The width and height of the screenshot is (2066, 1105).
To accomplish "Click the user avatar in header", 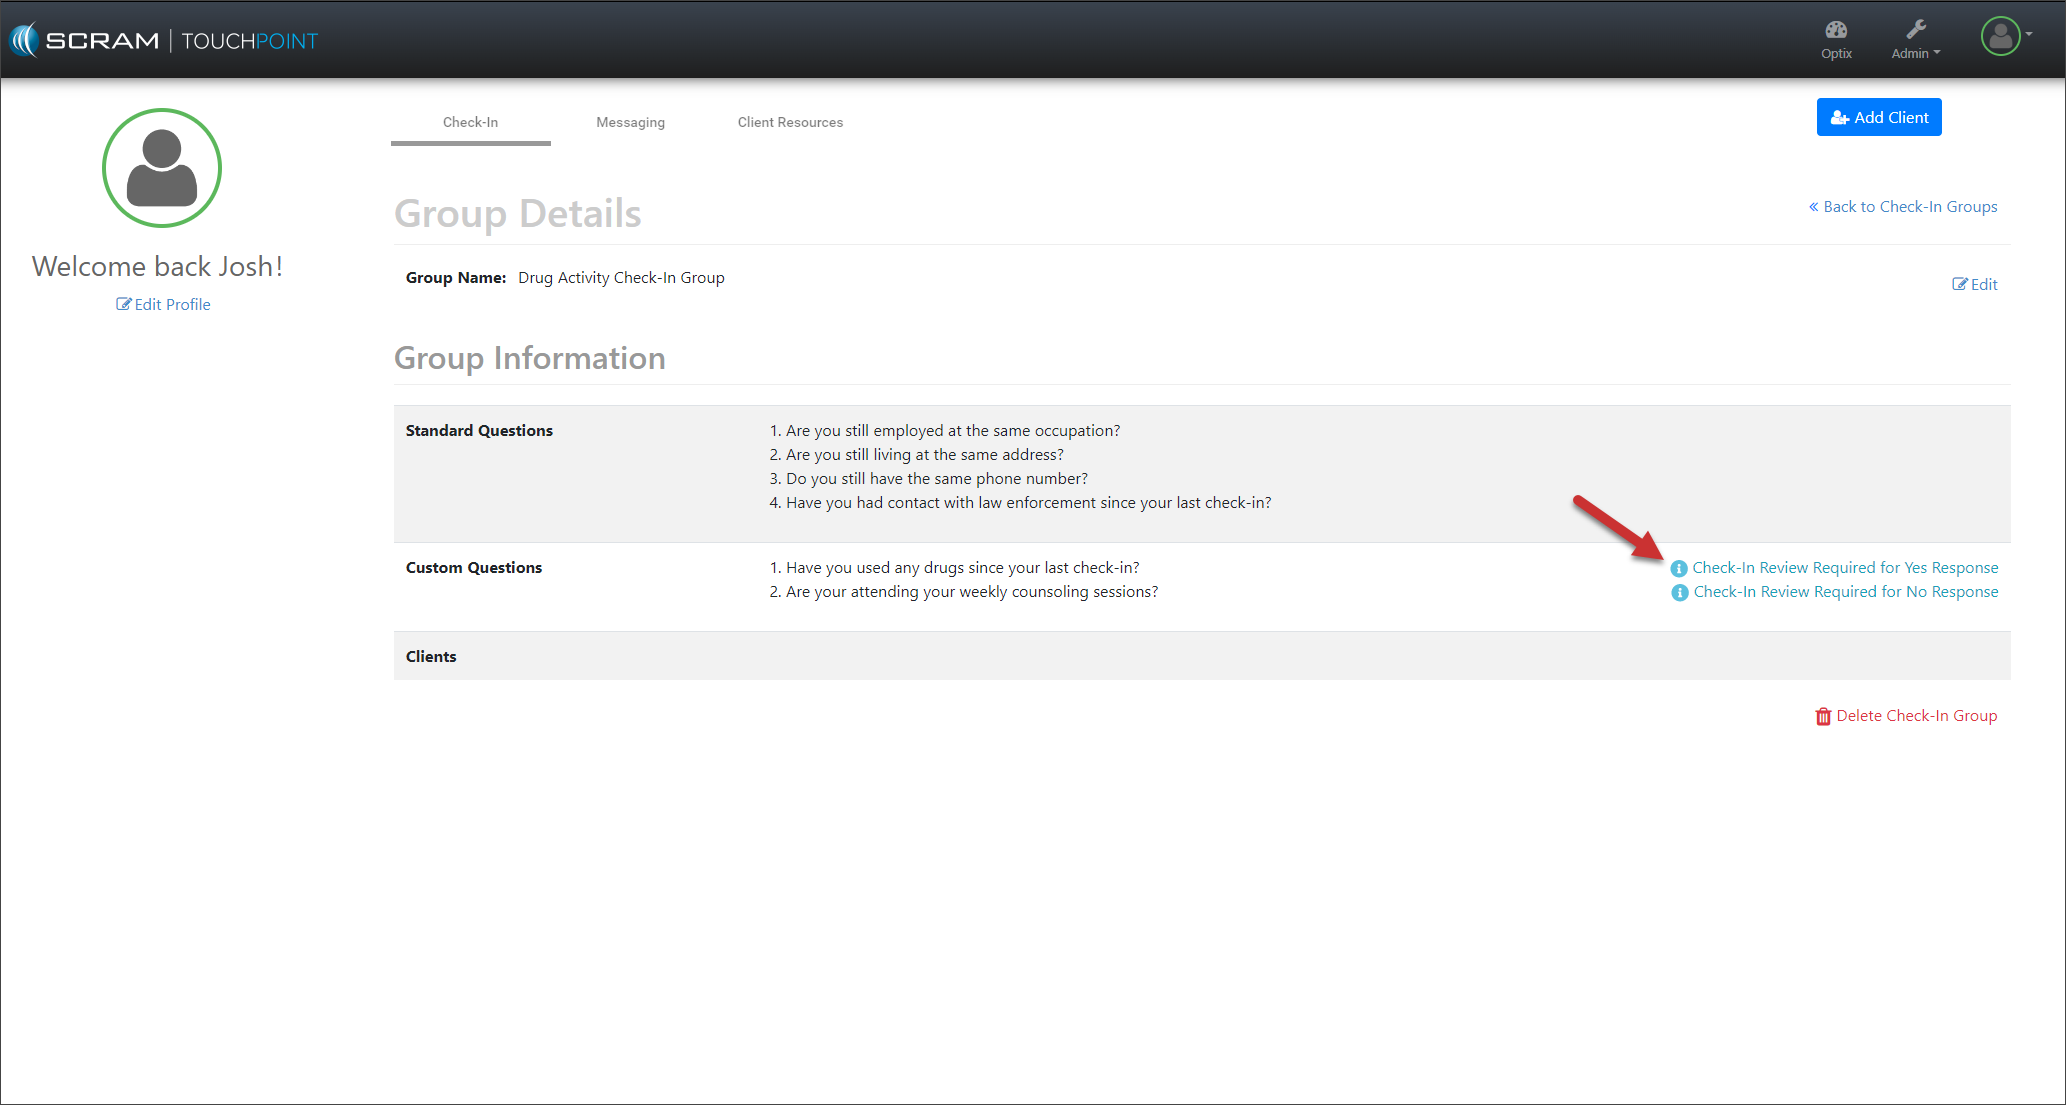I will [x=2000, y=37].
